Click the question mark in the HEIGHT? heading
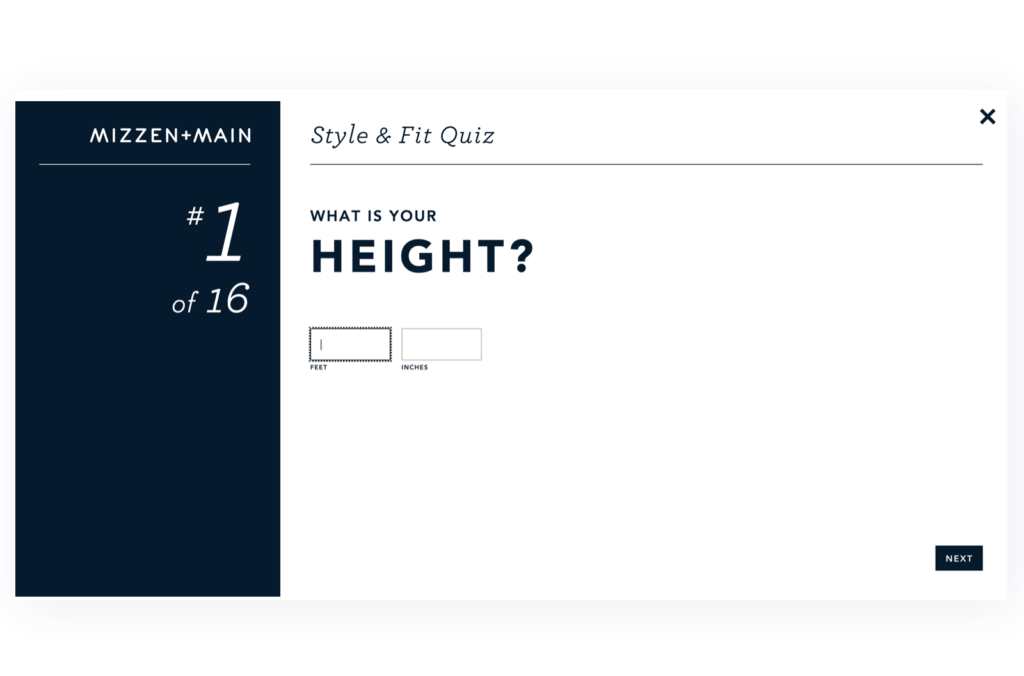The image size is (1024, 676). coord(523,257)
